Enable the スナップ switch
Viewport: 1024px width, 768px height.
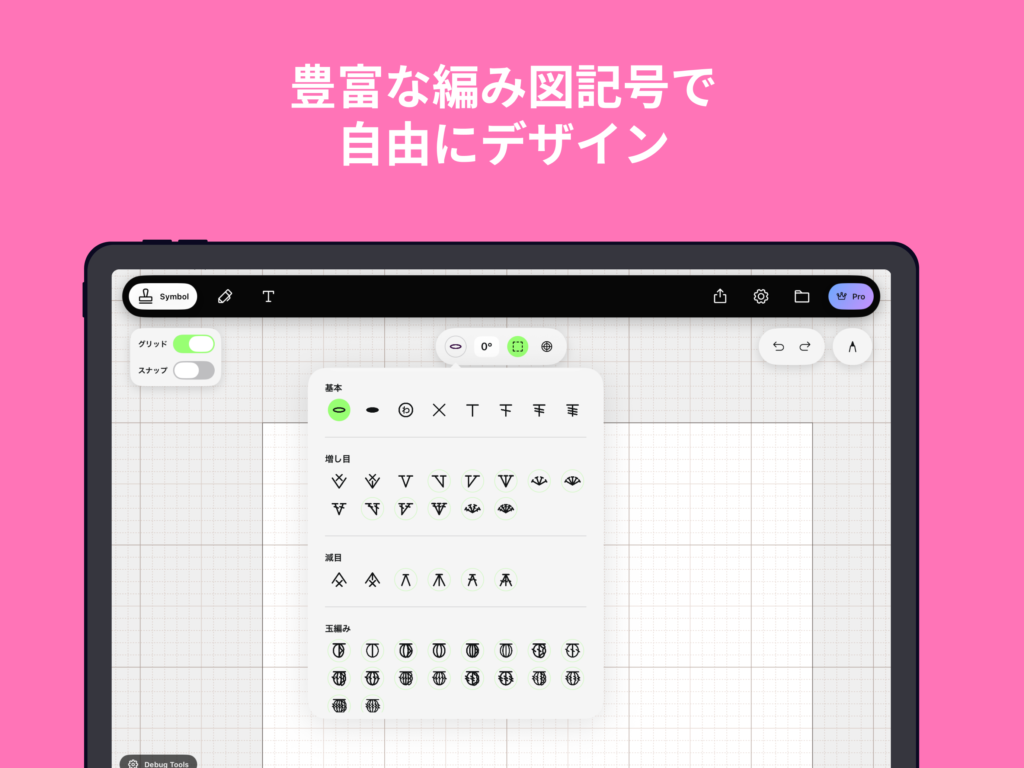tap(194, 370)
